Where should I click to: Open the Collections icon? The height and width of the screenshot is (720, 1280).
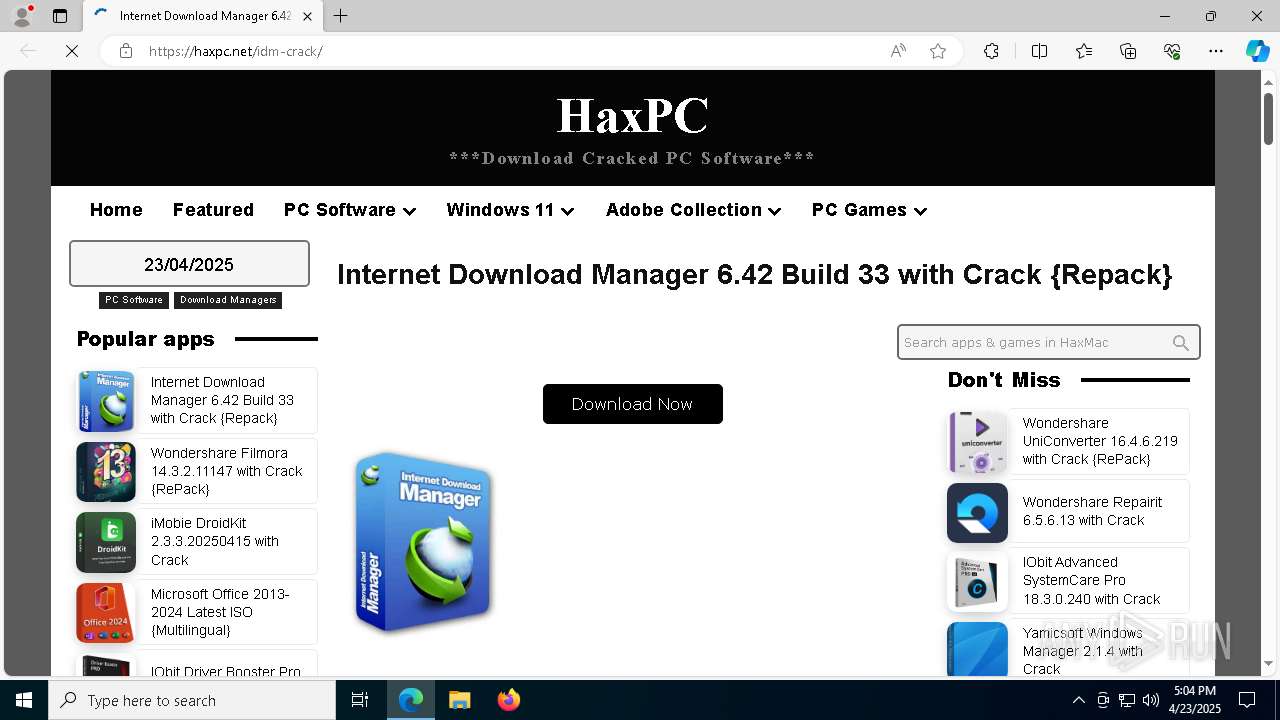pos(1128,51)
